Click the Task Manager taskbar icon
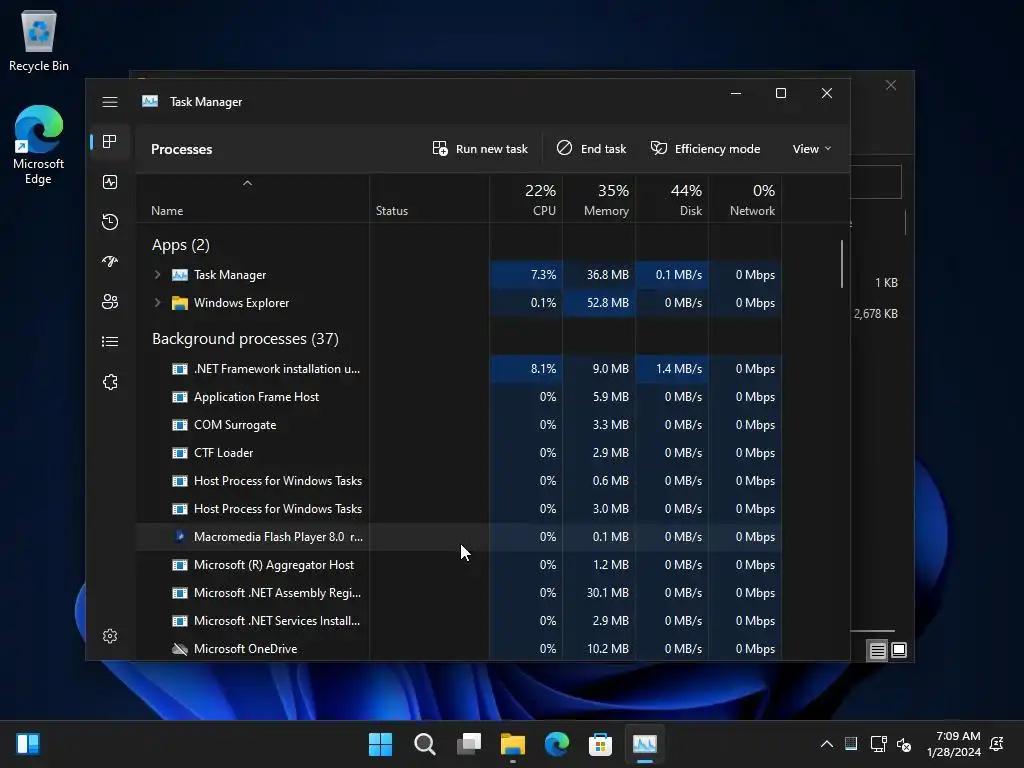The height and width of the screenshot is (768, 1024). tap(645, 744)
